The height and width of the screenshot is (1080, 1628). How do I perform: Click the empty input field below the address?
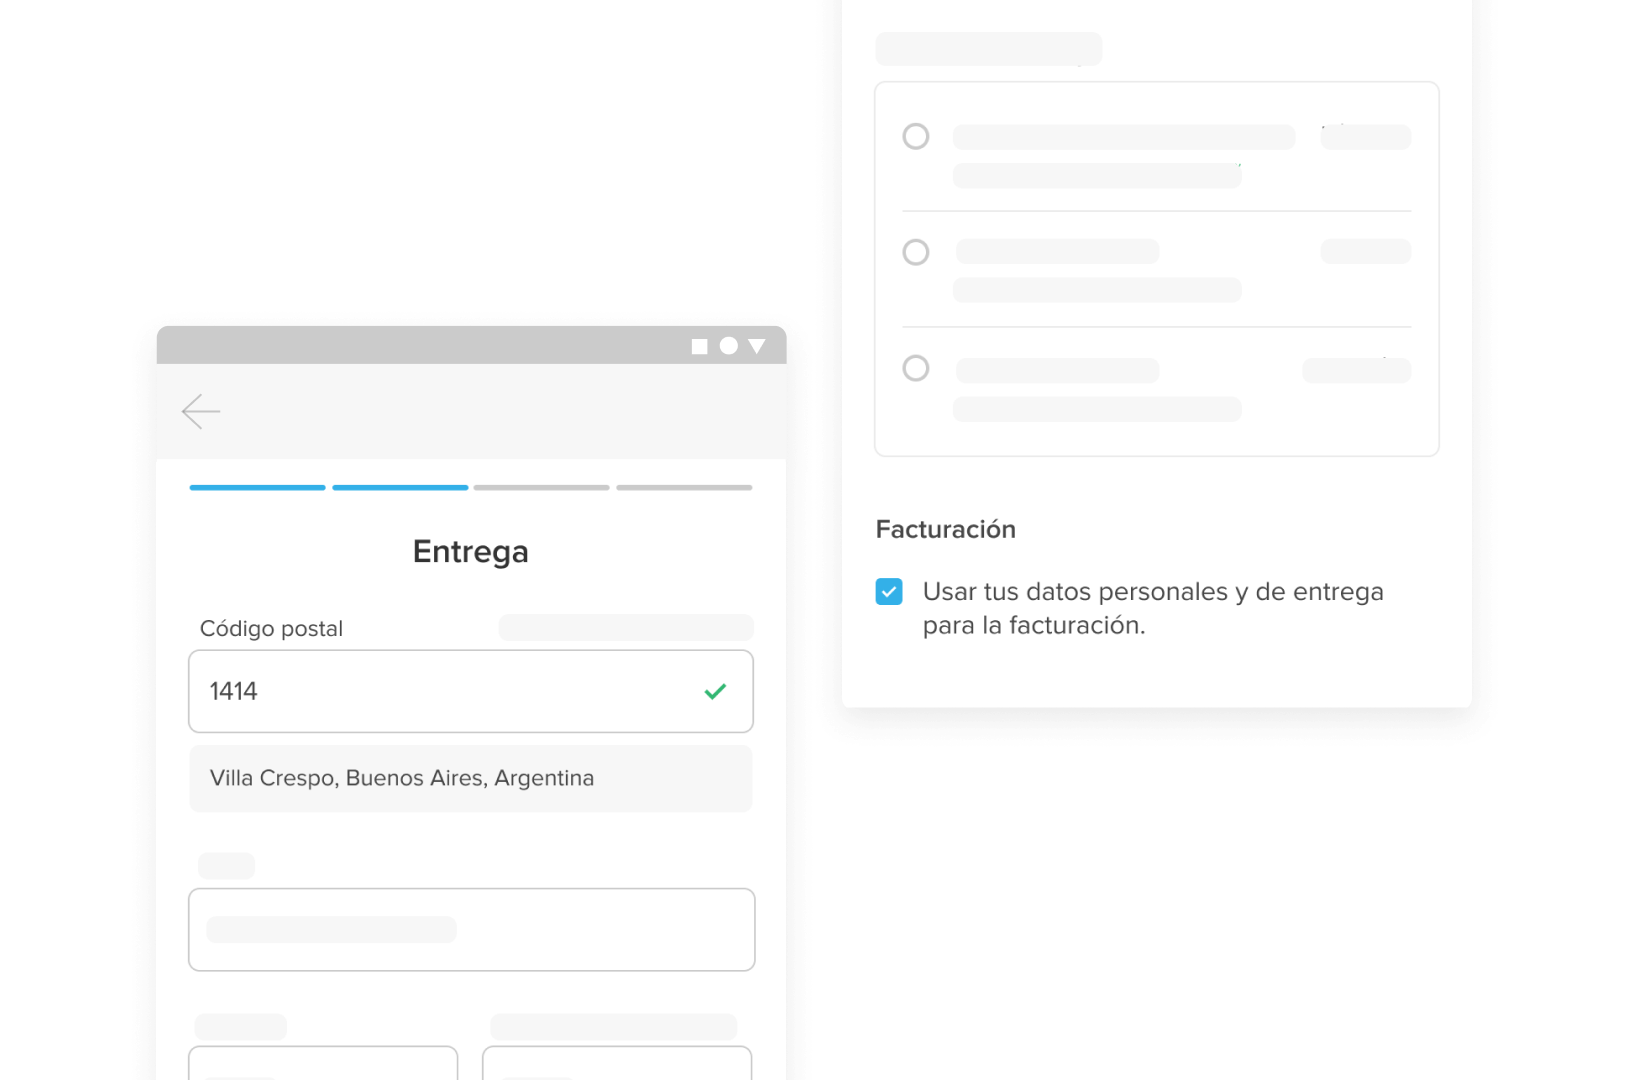(x=472, y=929)
